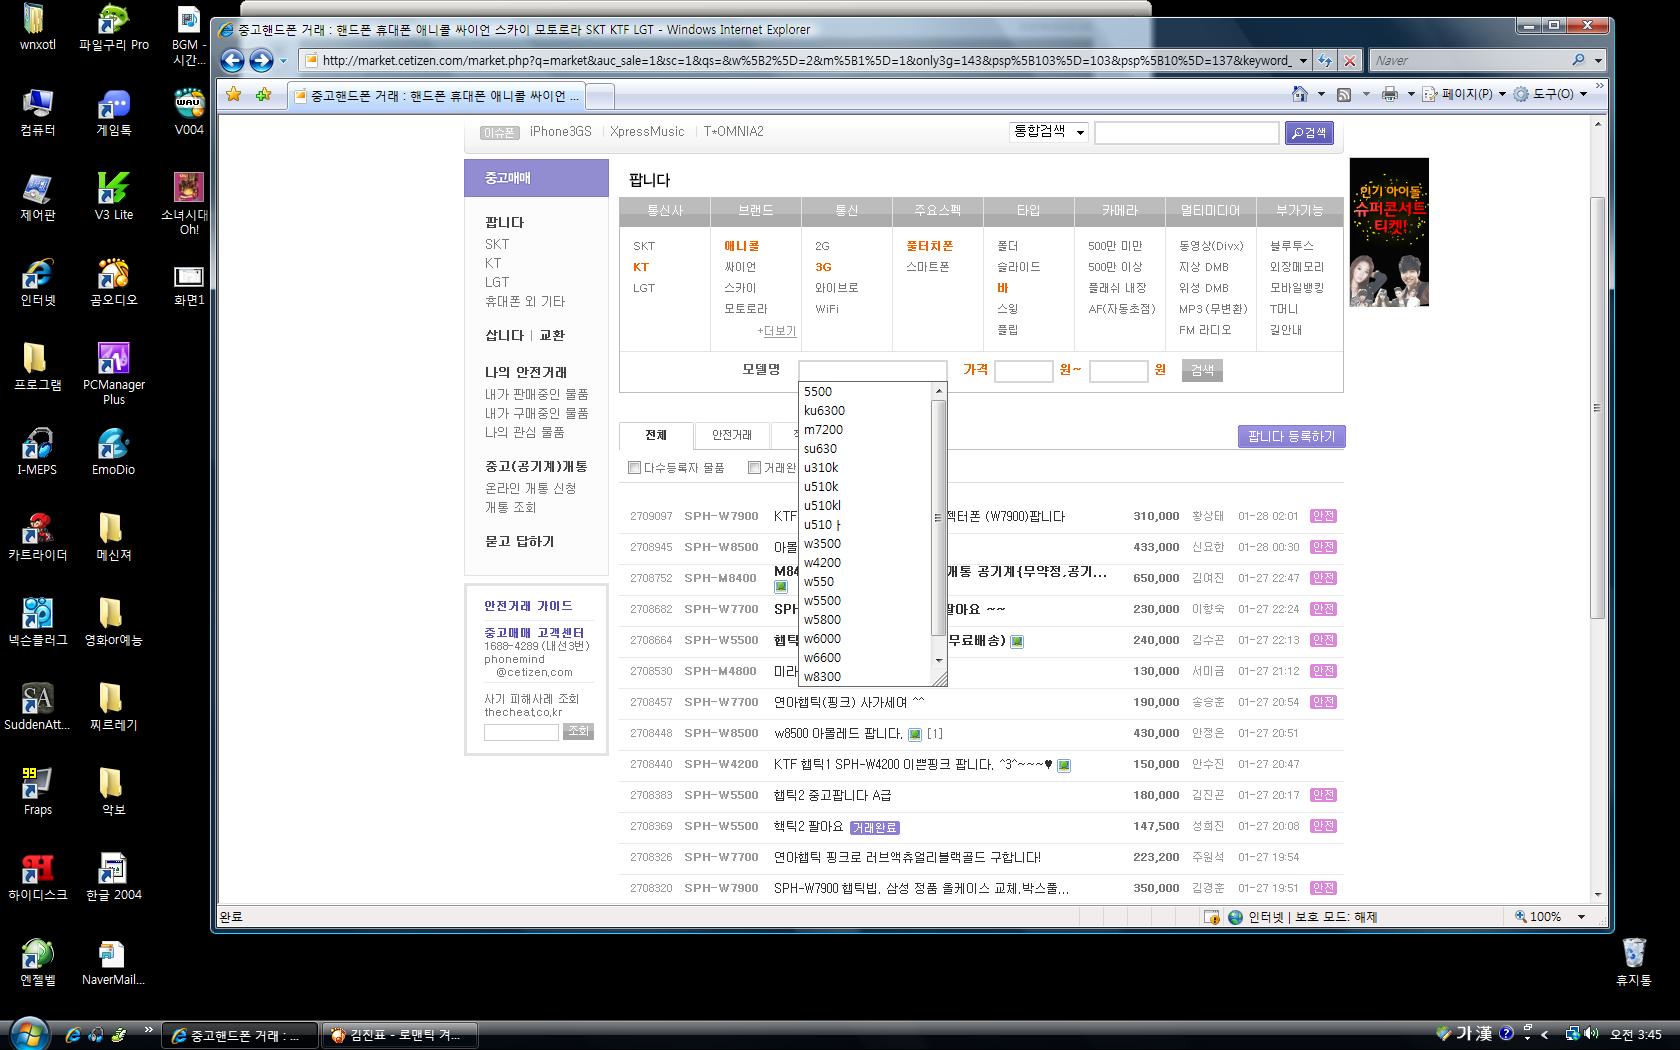Click the Add to Favorites icon
The width and height of the screenshot is (1680, 1050).
coord(263,94)
